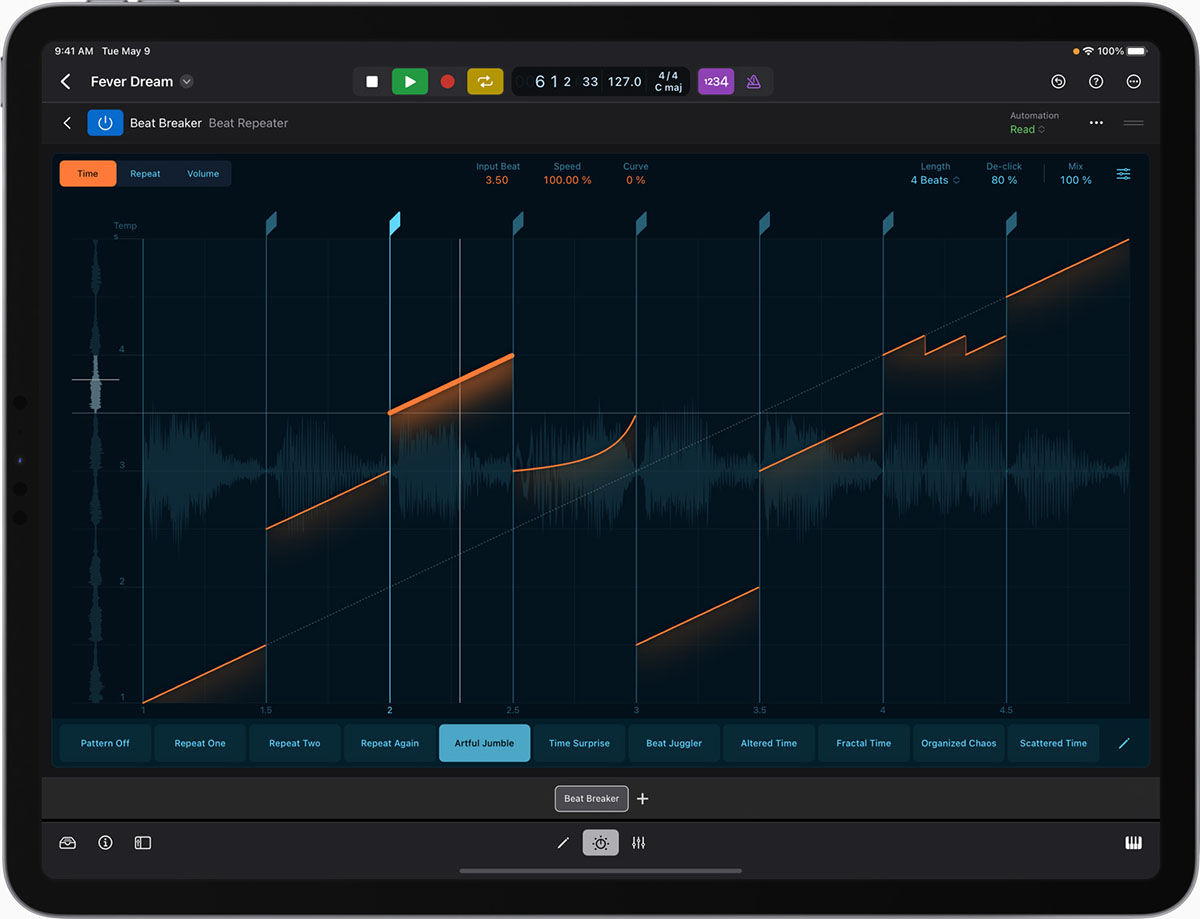
Task: Choose the Time Surprise preset
Action: coord(579,743)
